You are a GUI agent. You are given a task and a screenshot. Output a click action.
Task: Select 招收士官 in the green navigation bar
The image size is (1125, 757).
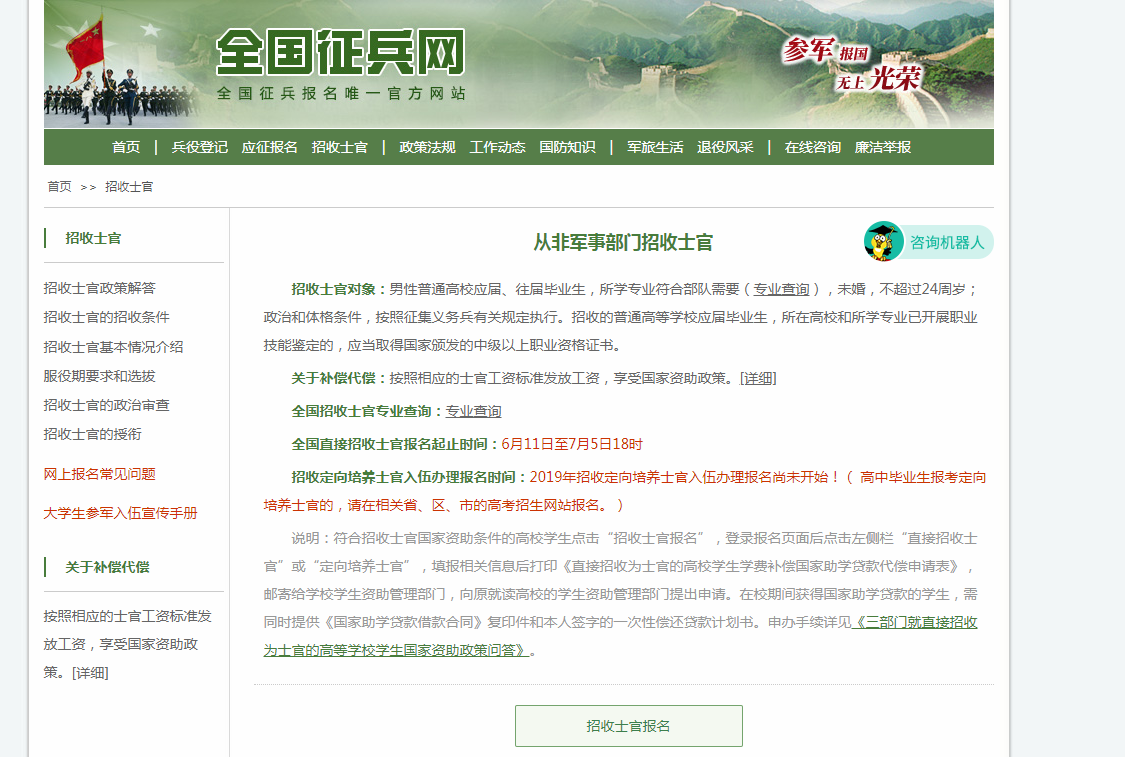[339, 147]
